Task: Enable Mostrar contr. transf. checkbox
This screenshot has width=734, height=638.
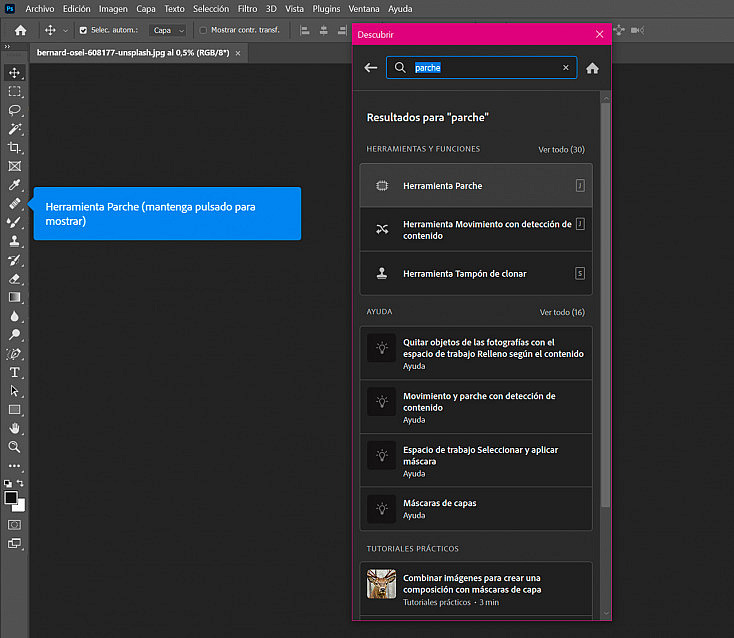Action: (203, 30)
